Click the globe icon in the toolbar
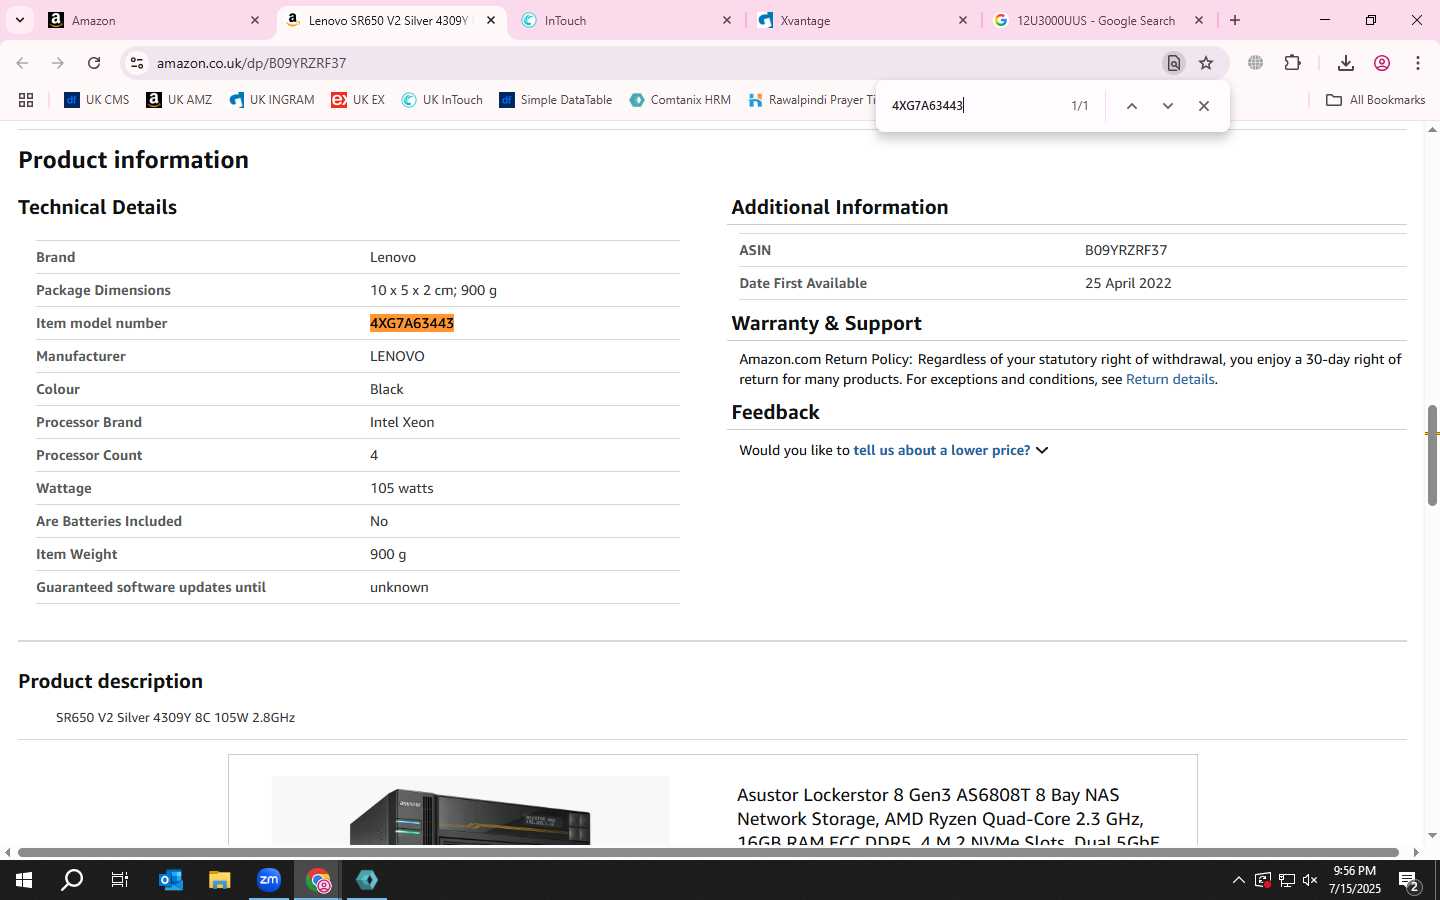The height and width of the screenshot is (900, 1440). [1255, 63]
